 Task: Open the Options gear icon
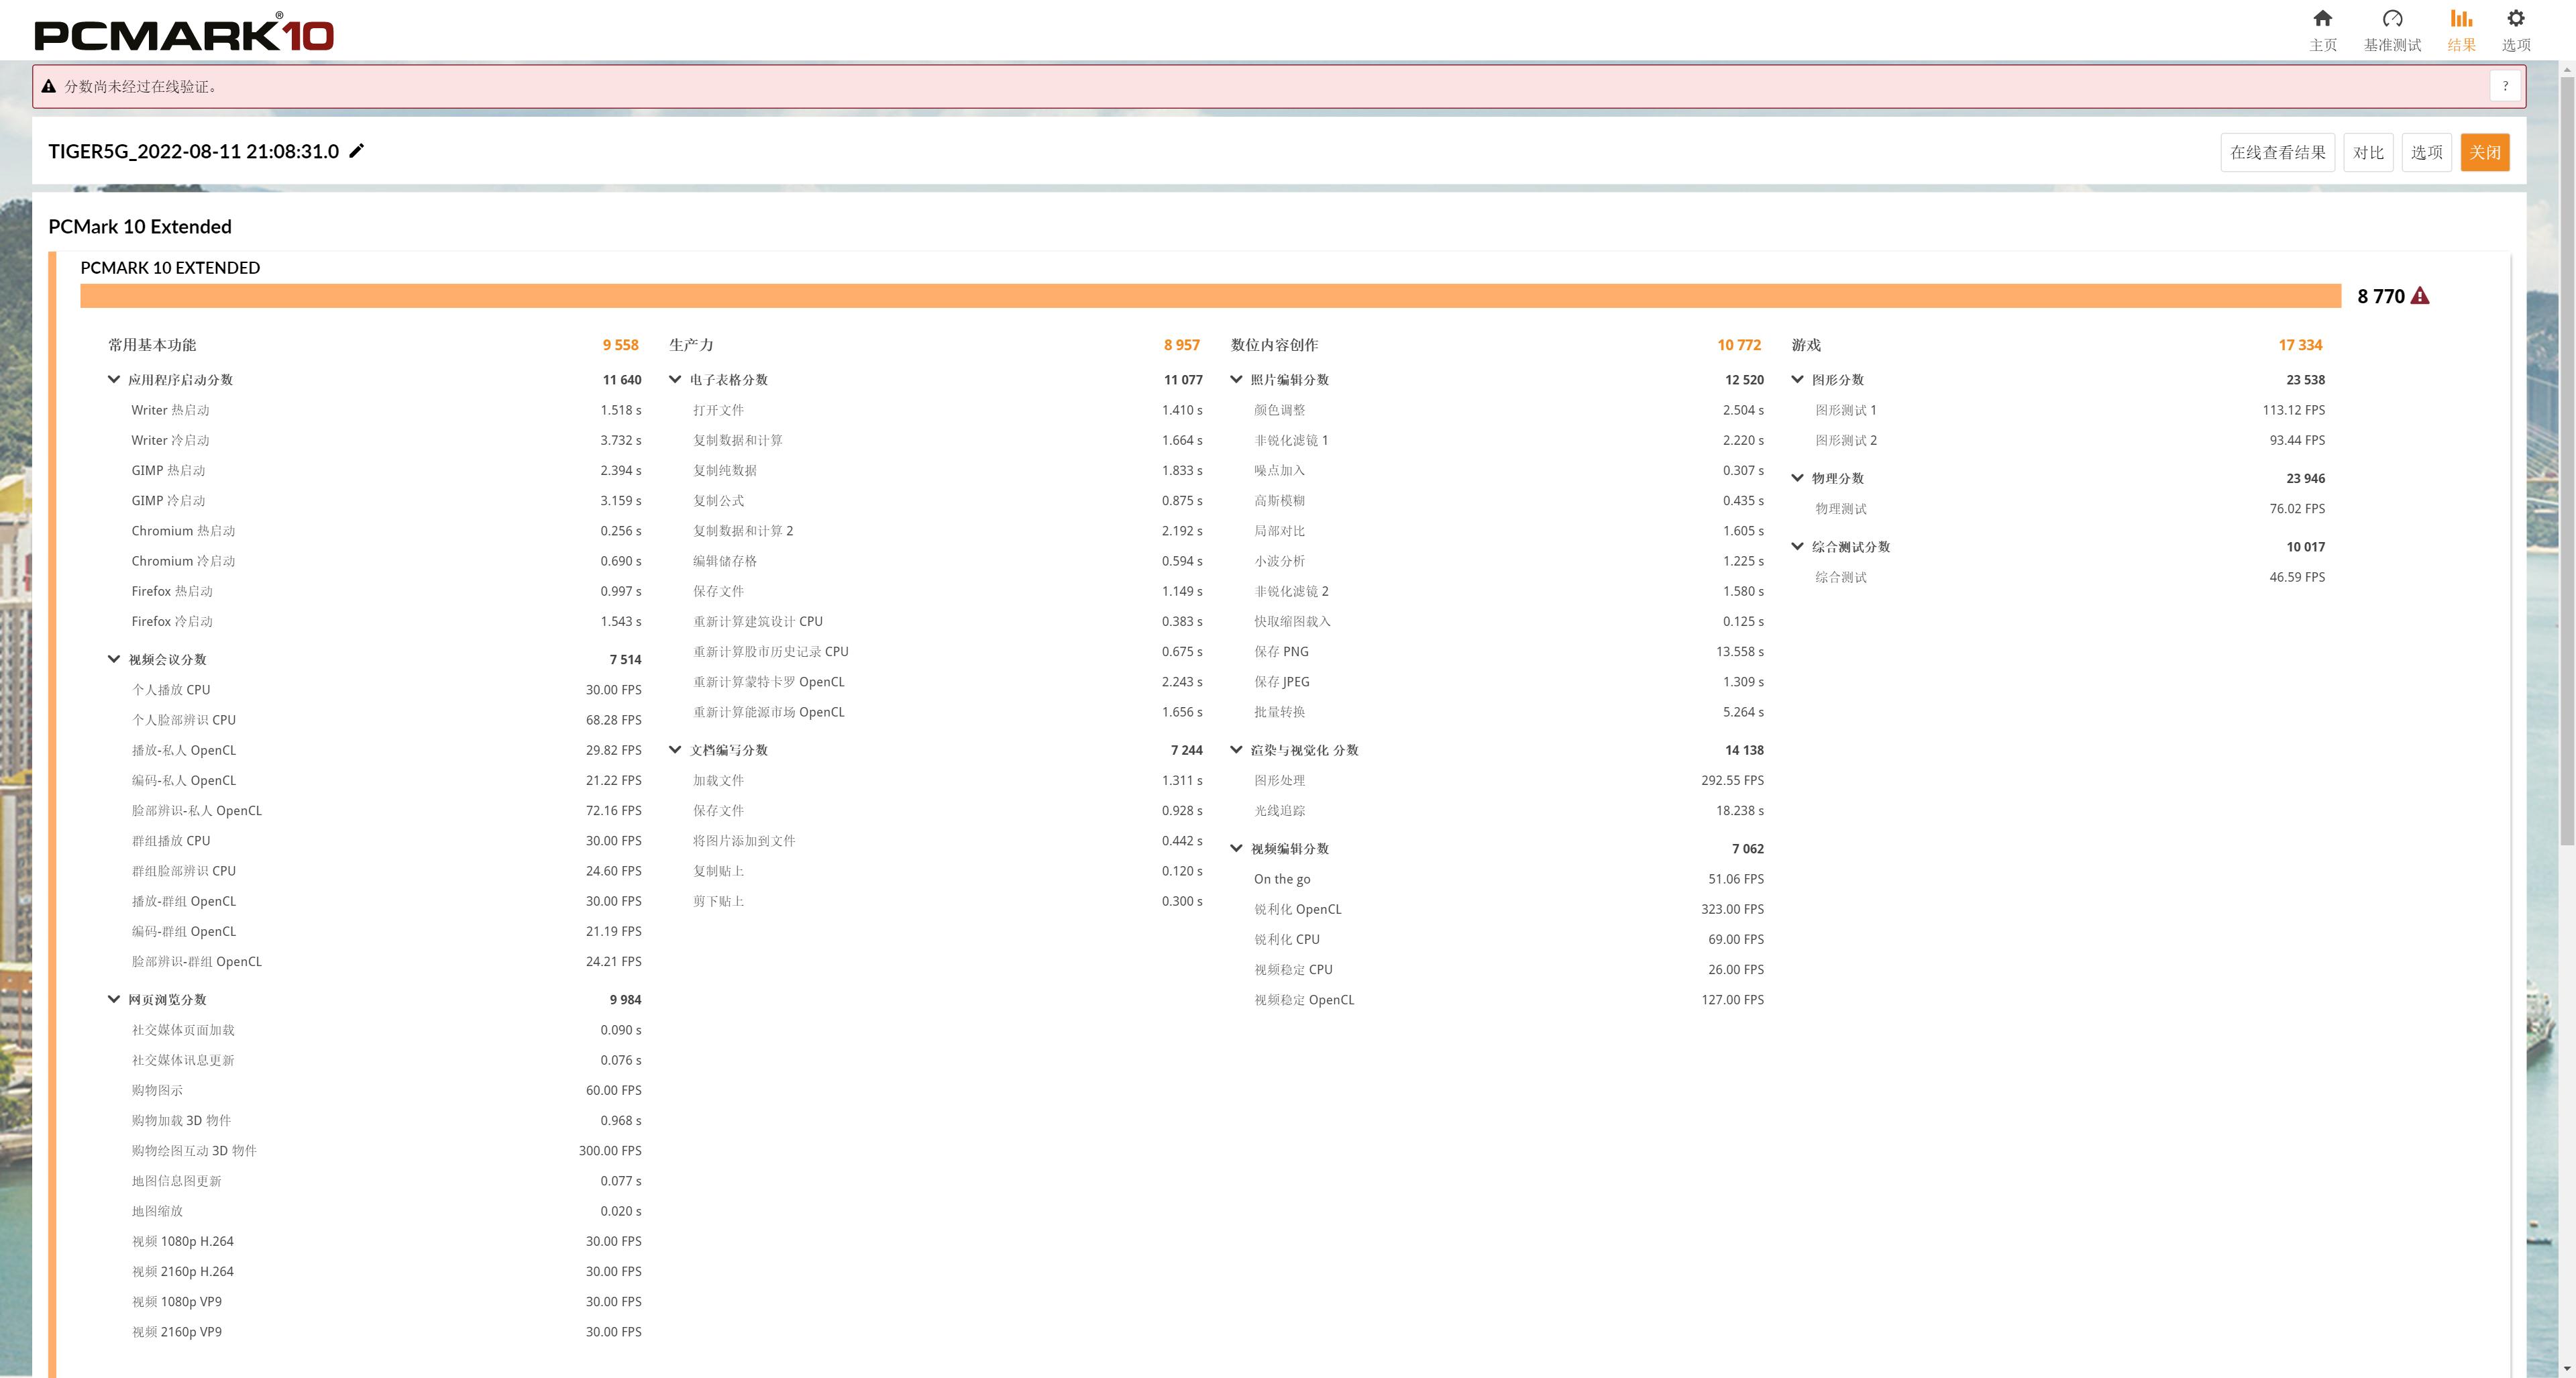(x=2515, y=19)
